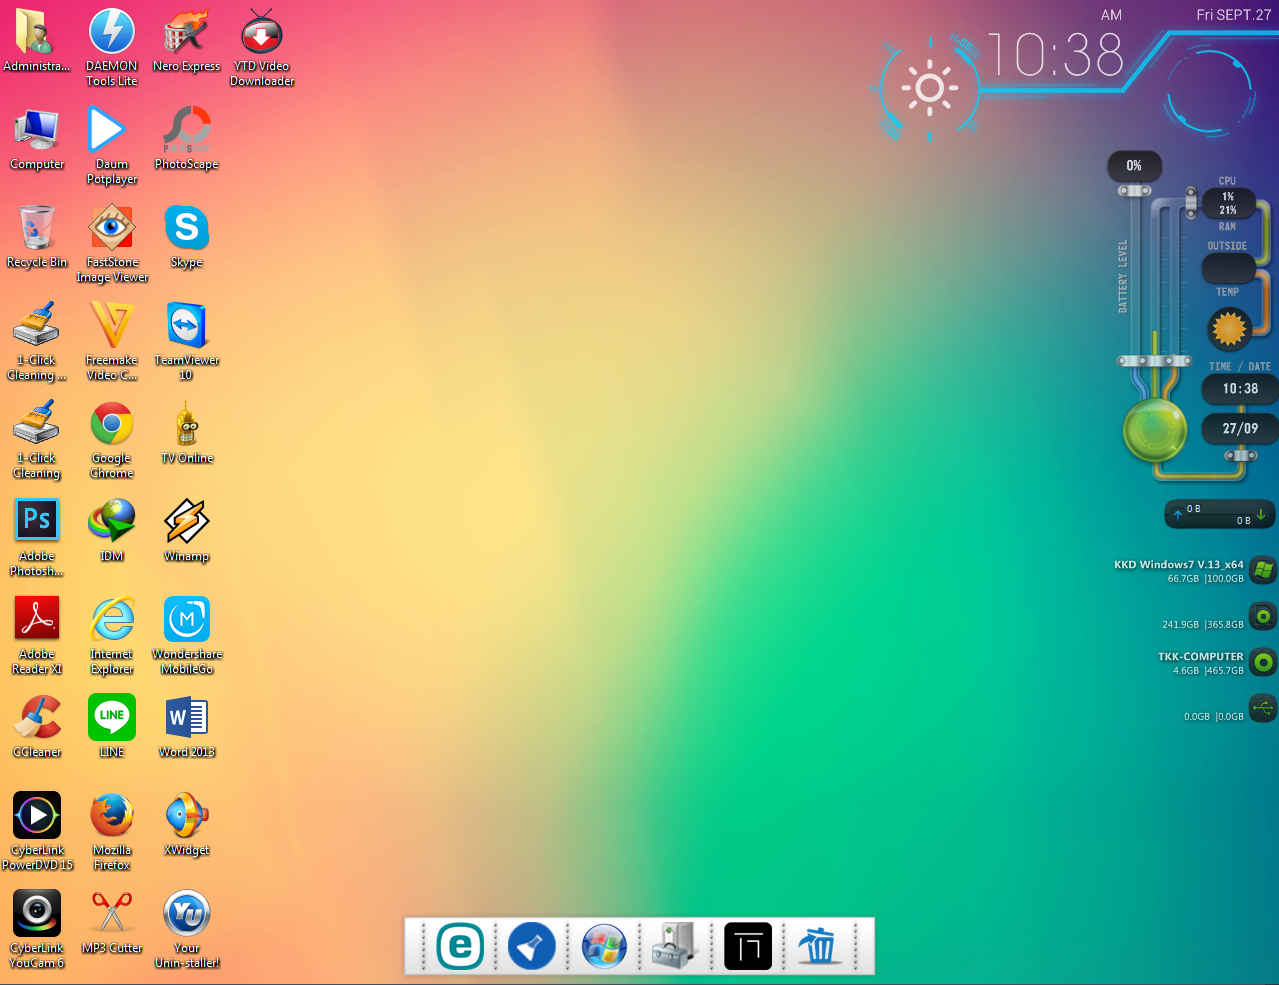Launch Wondershare MobileGo

(187, 619)
